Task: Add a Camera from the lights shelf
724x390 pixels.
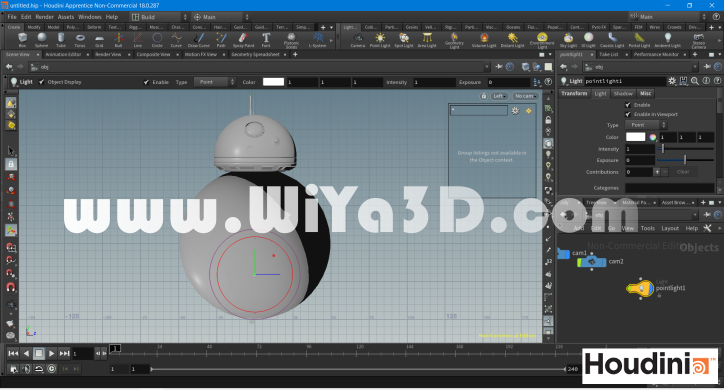Action: [x=358, y=40]
